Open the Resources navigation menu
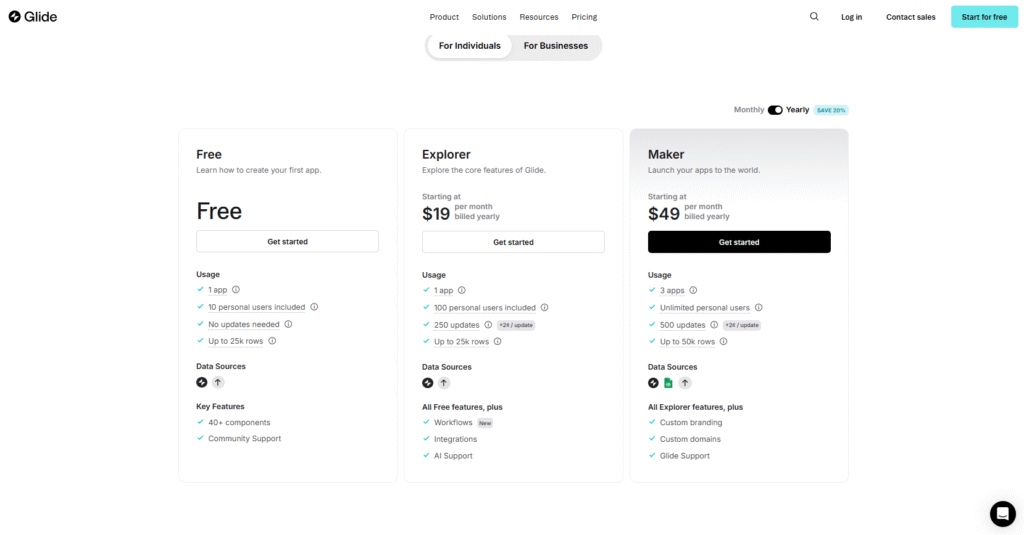The width and height of the screenshot is (1024, 535). click(539, 17)
